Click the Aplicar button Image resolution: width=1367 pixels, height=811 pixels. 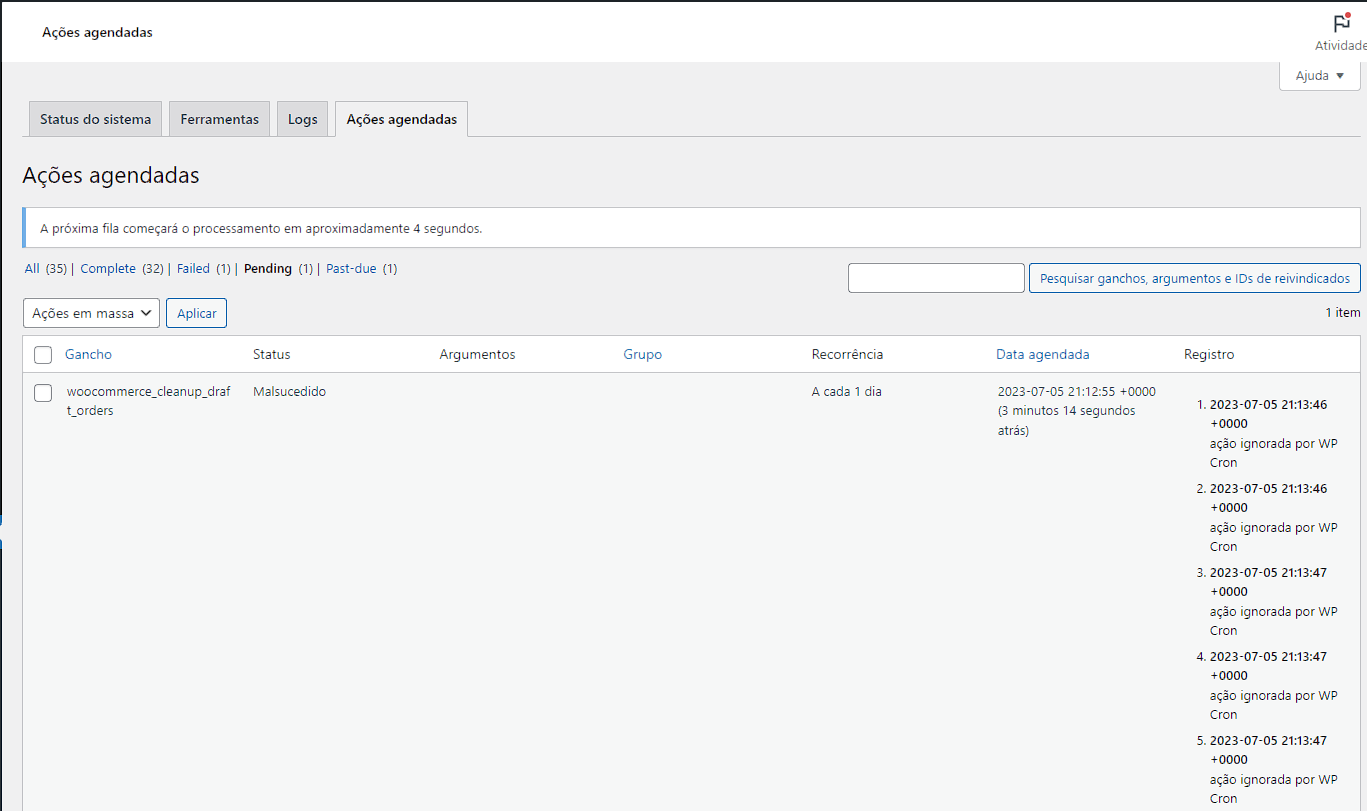pyautogui.click(x=196, y=312)
